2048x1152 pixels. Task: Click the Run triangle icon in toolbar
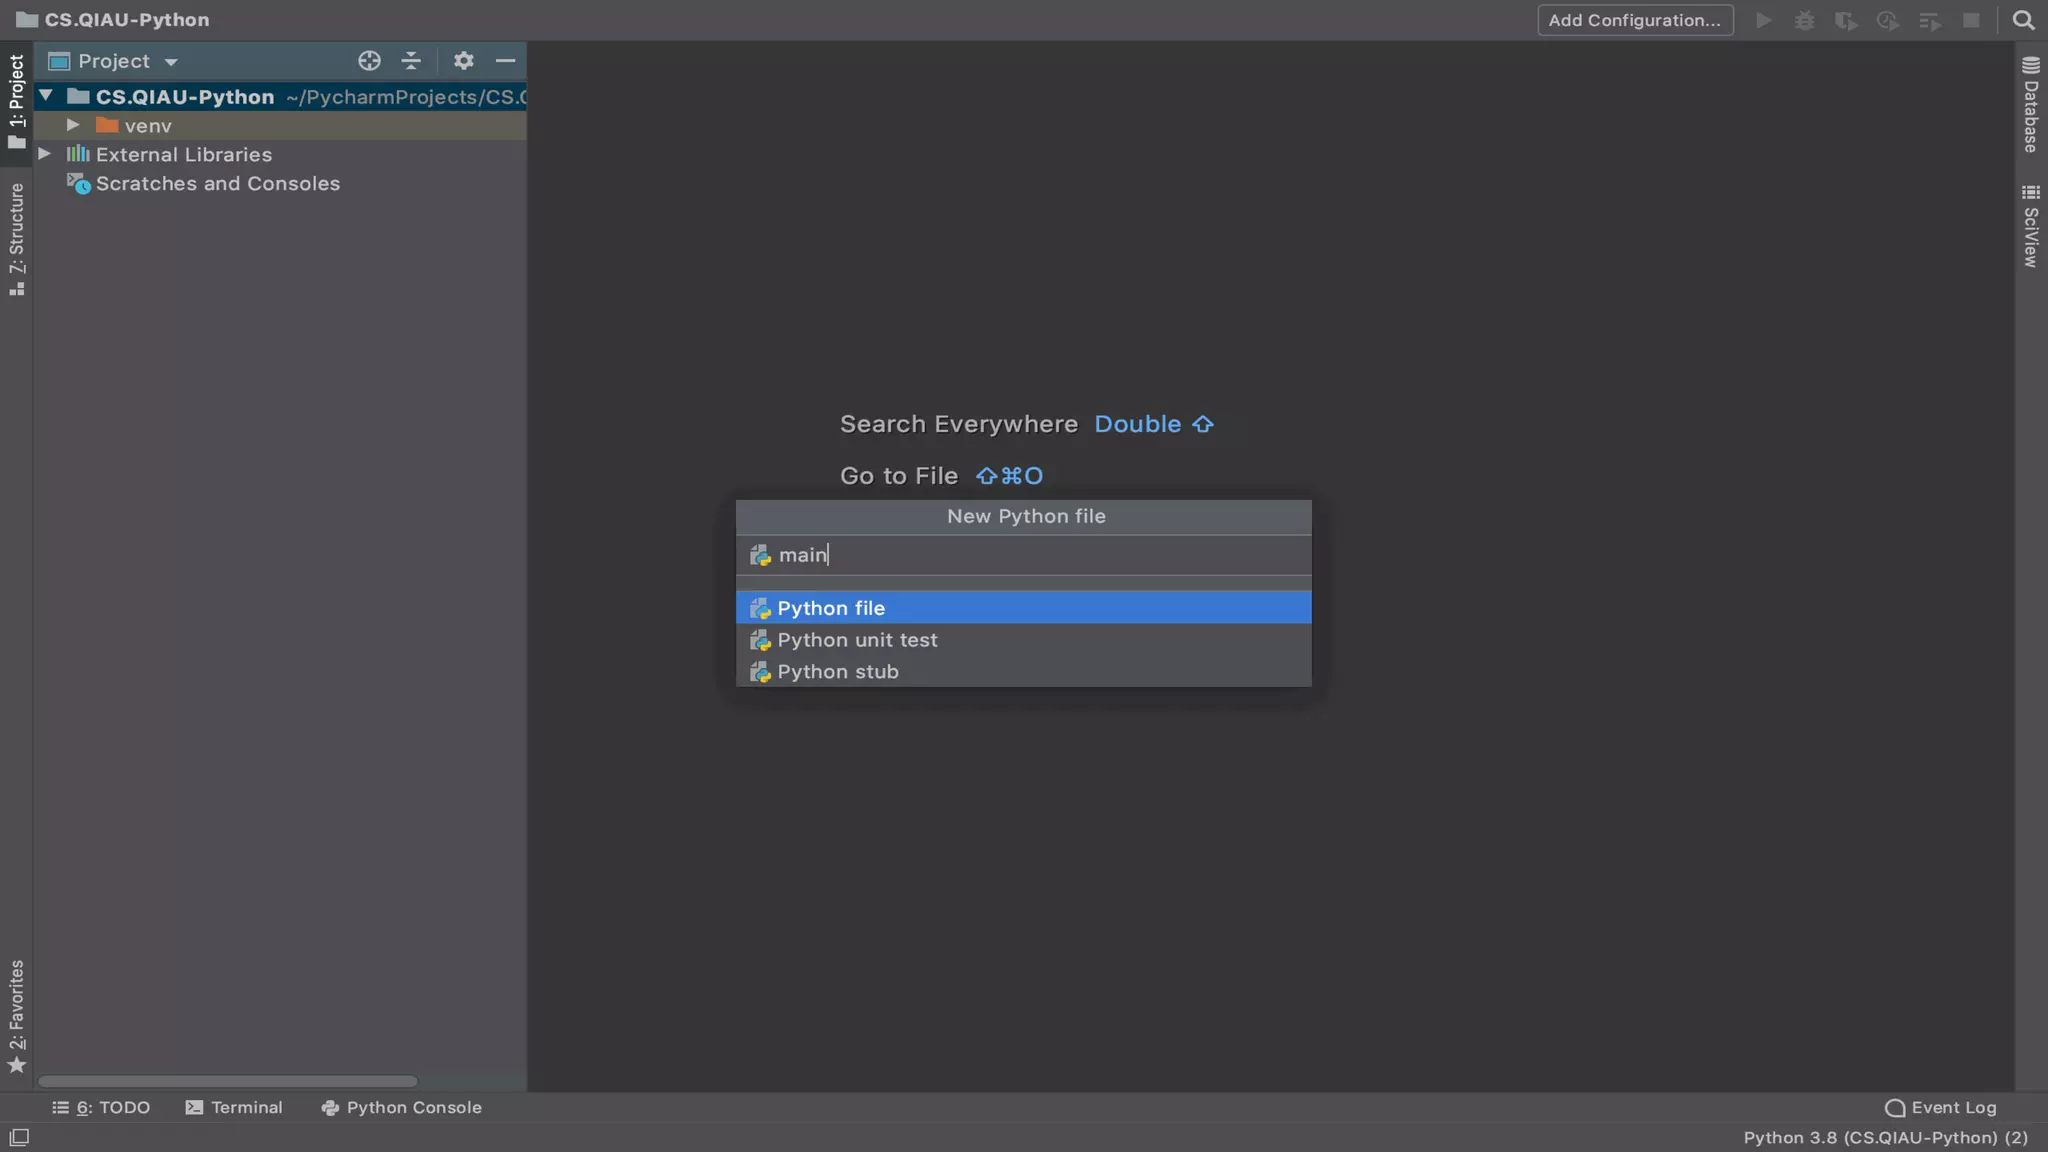(x=1764, y=20)
